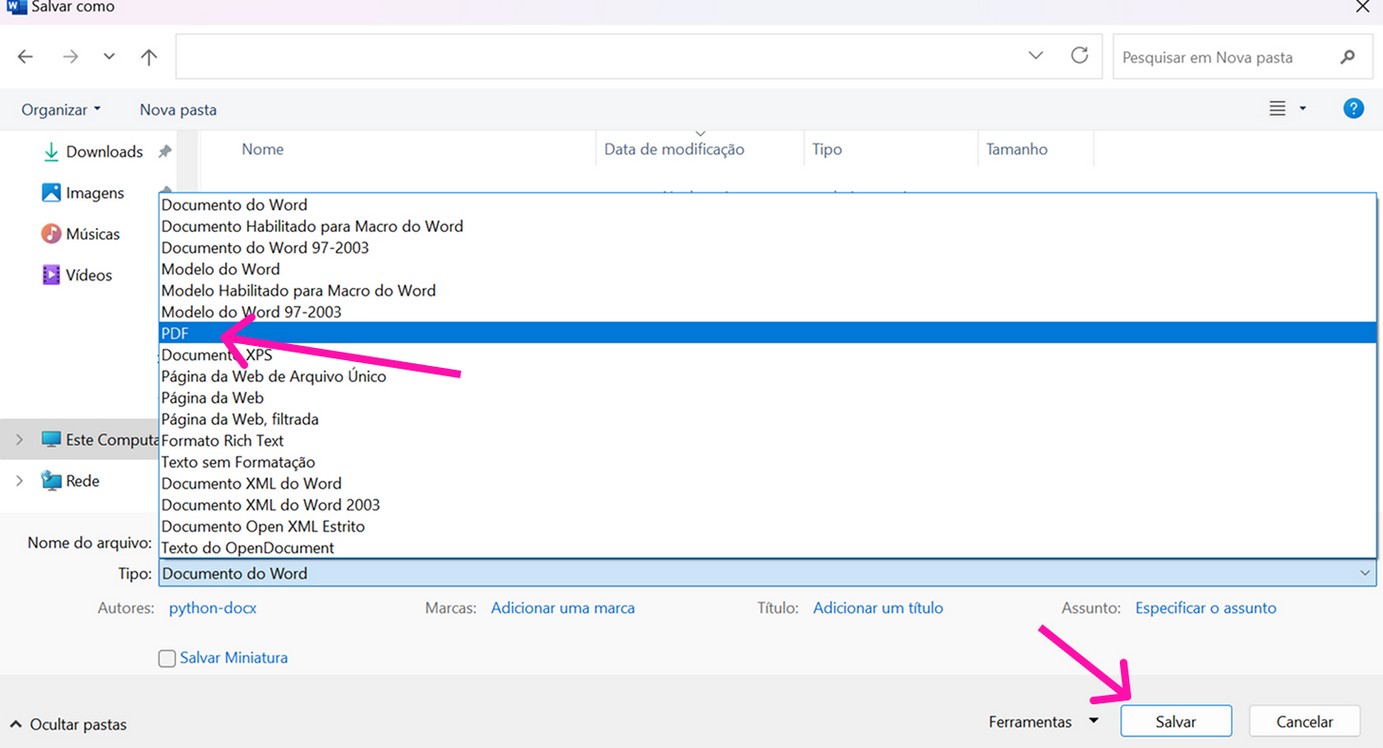Click the magnifier search icon
This screenshot has width=1383, height=748.
(x=1348, y=57)
